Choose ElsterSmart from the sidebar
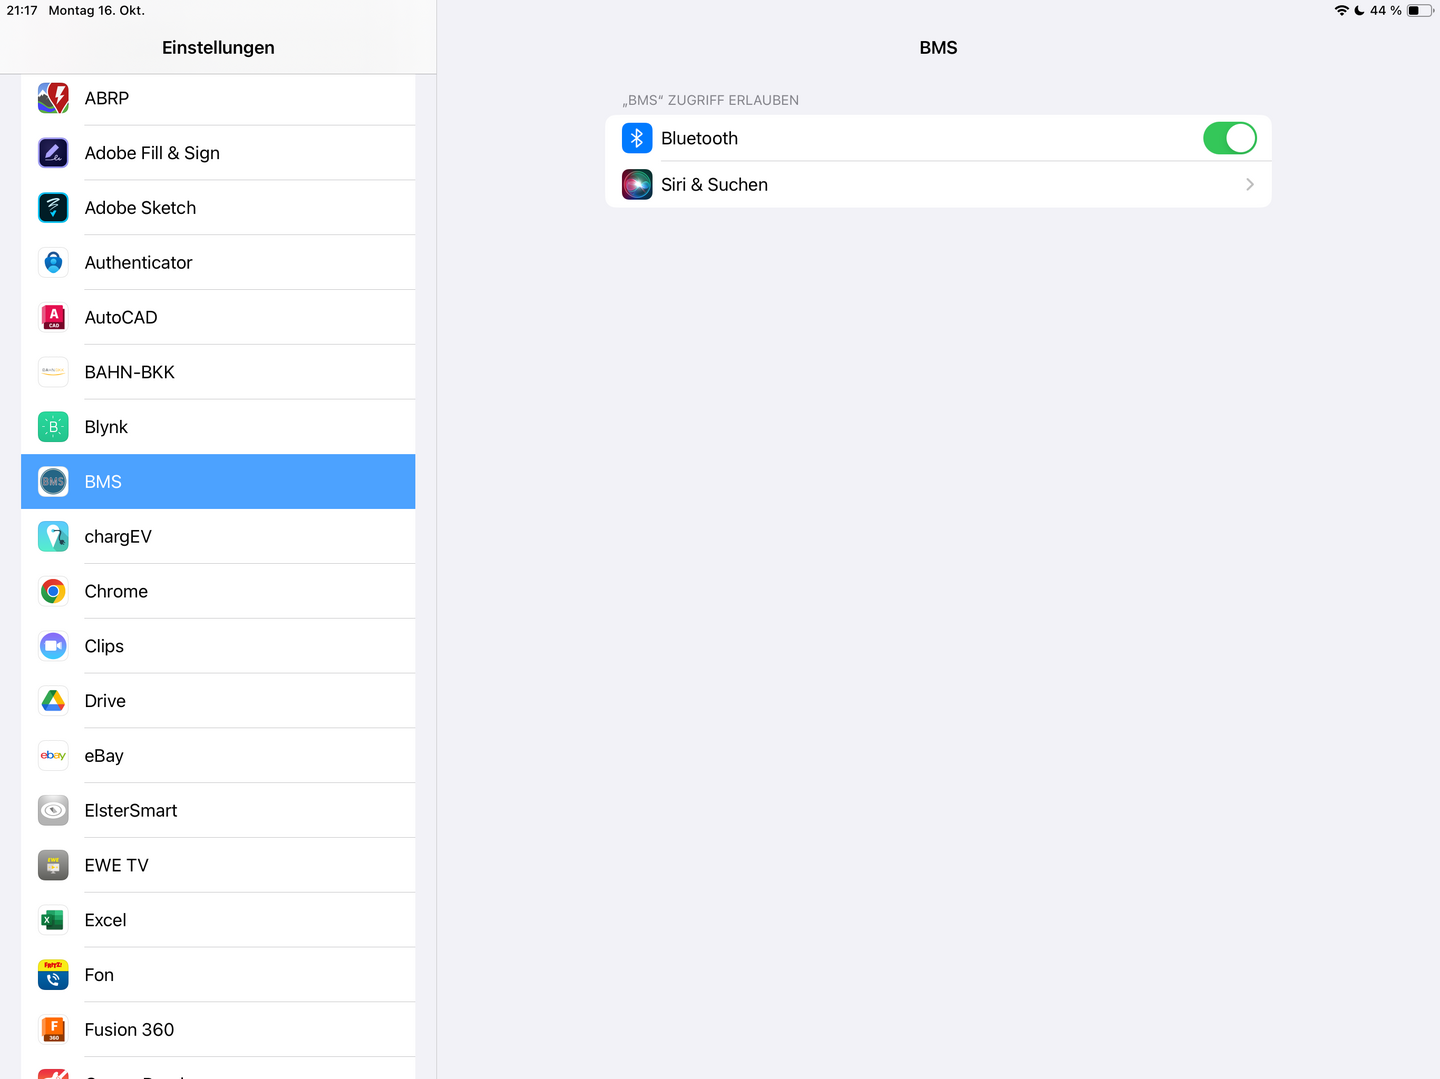This screenshot has width=1440, height=1079. (218, 811)
